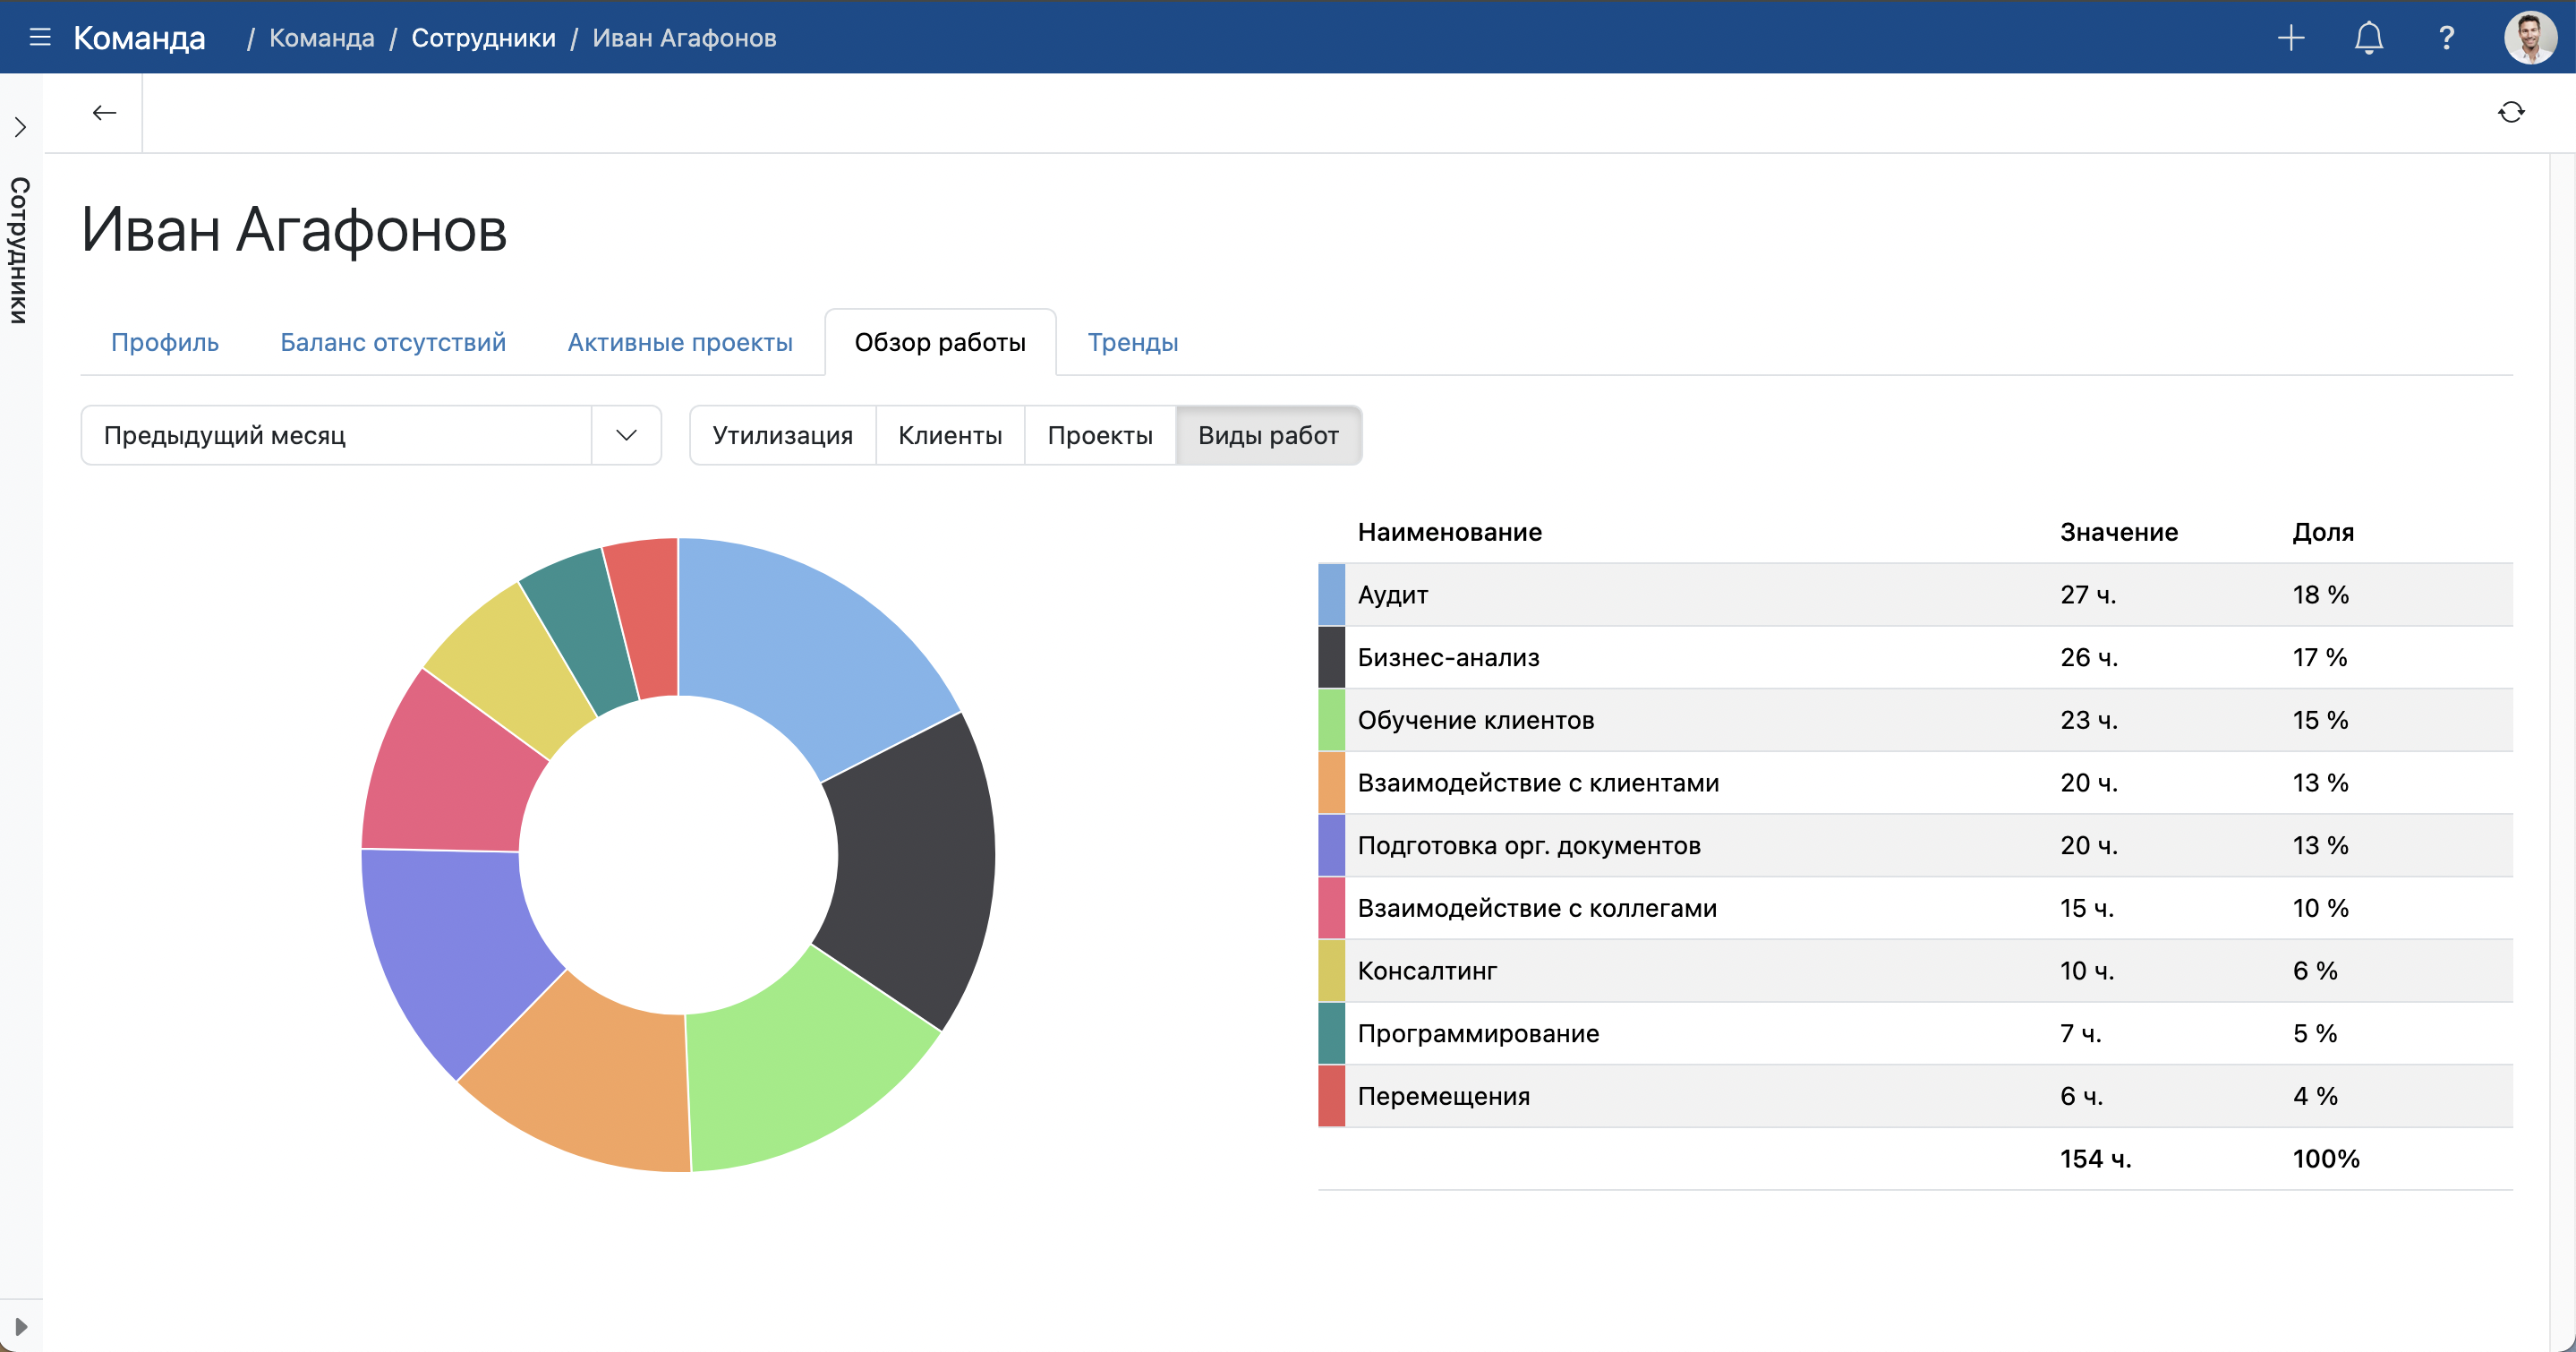Click the Аудит light blue swatch
The image size is (2576, 1352).
1331,595
